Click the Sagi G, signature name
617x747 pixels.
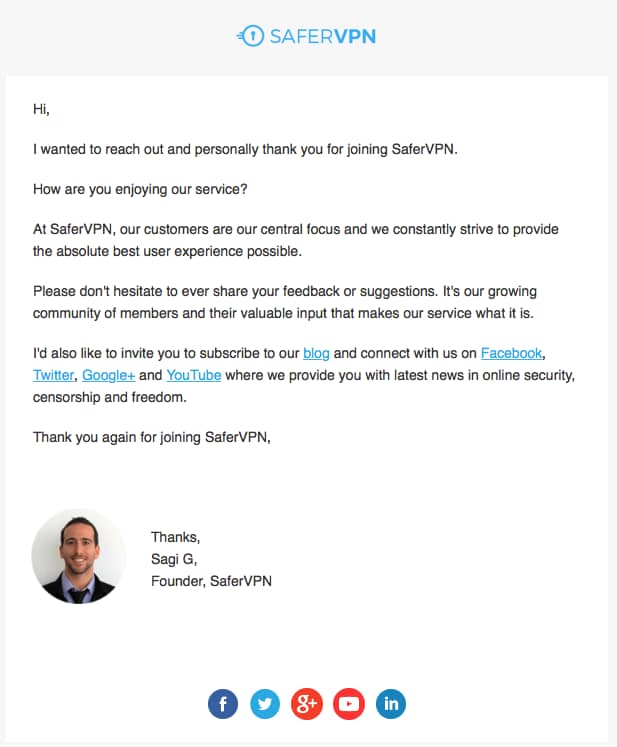coord(174,559)
